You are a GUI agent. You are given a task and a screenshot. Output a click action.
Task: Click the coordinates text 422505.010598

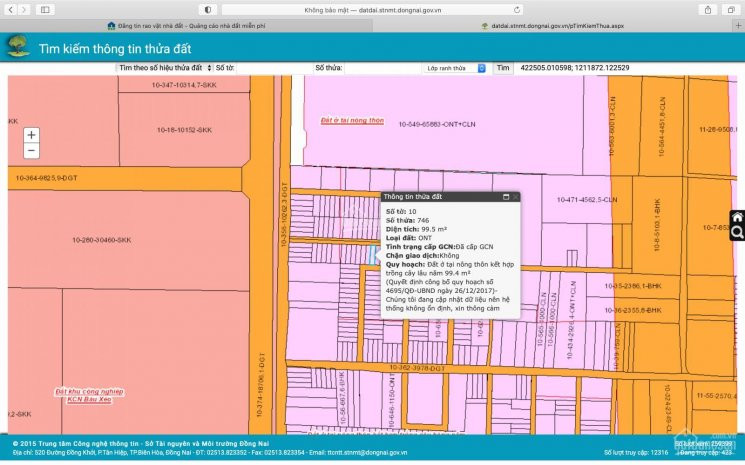[546, 68]
